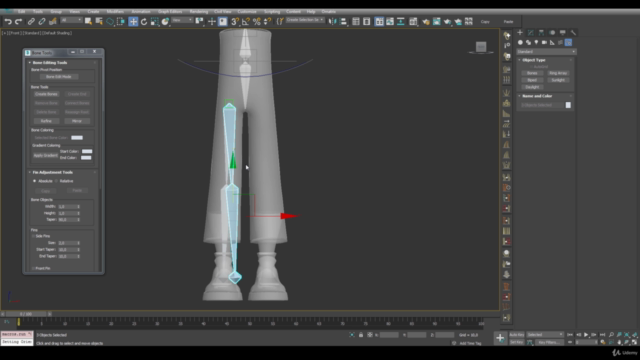Switch to the Modify command panel tab
This screenshot has width=640, height=360.
click(530, 33)
